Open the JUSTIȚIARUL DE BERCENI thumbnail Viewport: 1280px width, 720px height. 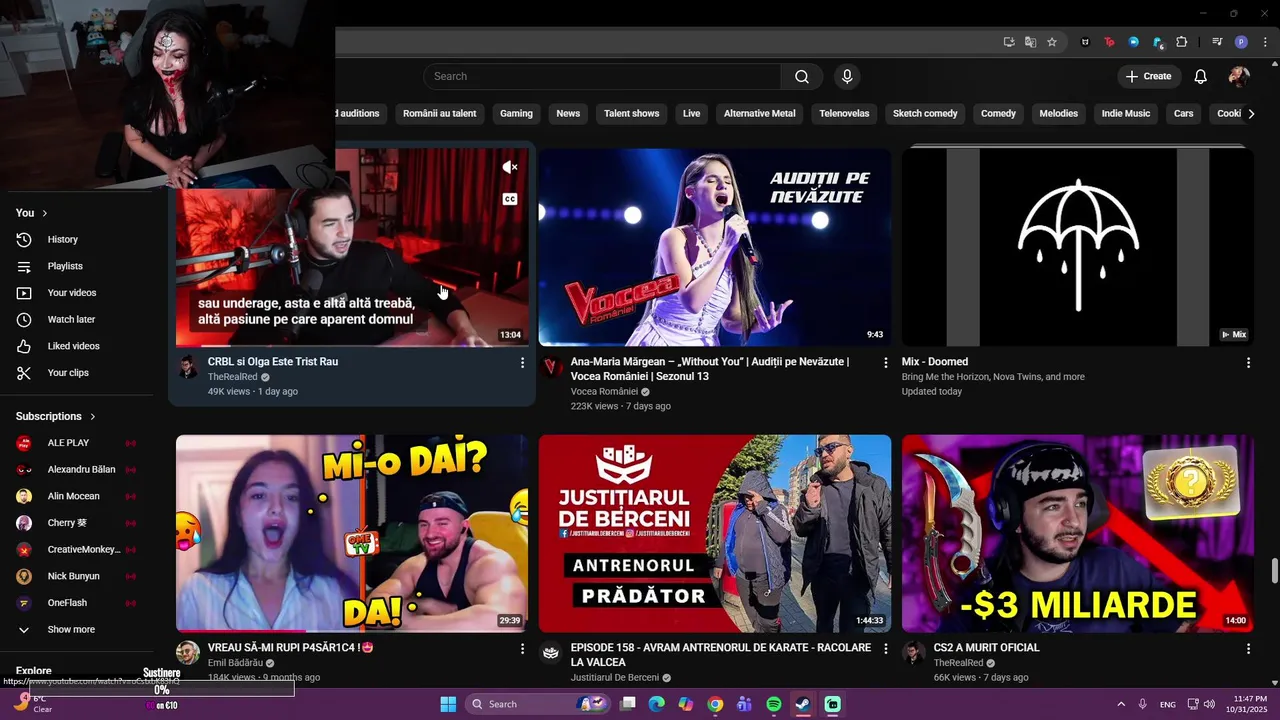715,533
